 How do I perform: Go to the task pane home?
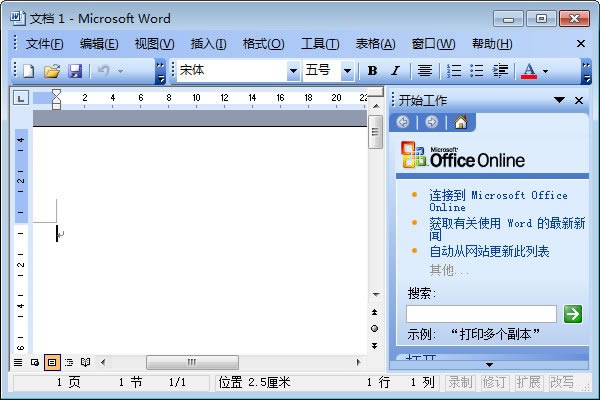(461, 122)
